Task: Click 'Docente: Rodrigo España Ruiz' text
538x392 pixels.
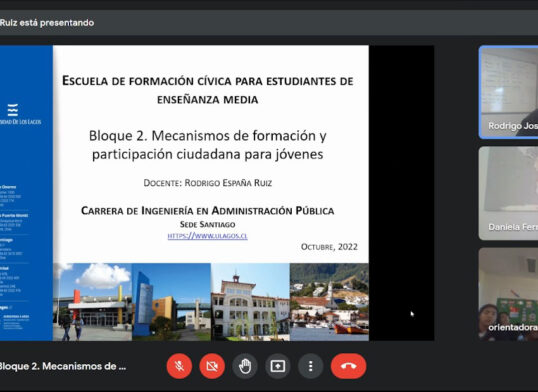Action: pos(208,183)
